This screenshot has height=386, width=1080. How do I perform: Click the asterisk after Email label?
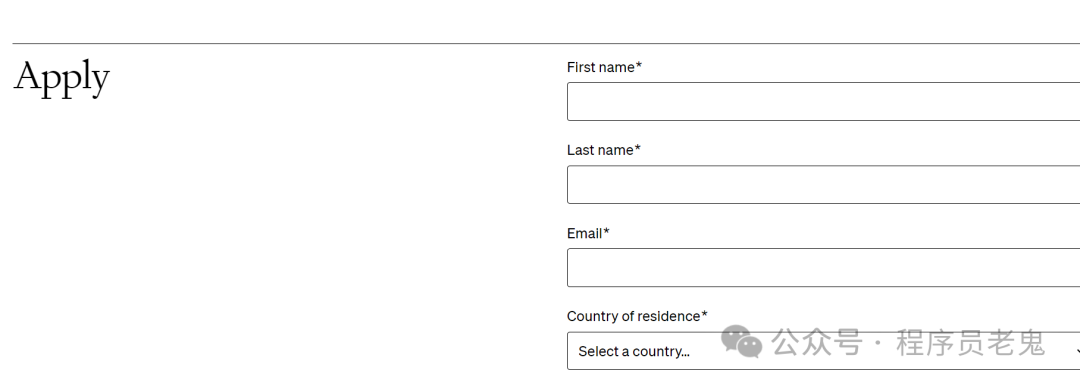606,232
